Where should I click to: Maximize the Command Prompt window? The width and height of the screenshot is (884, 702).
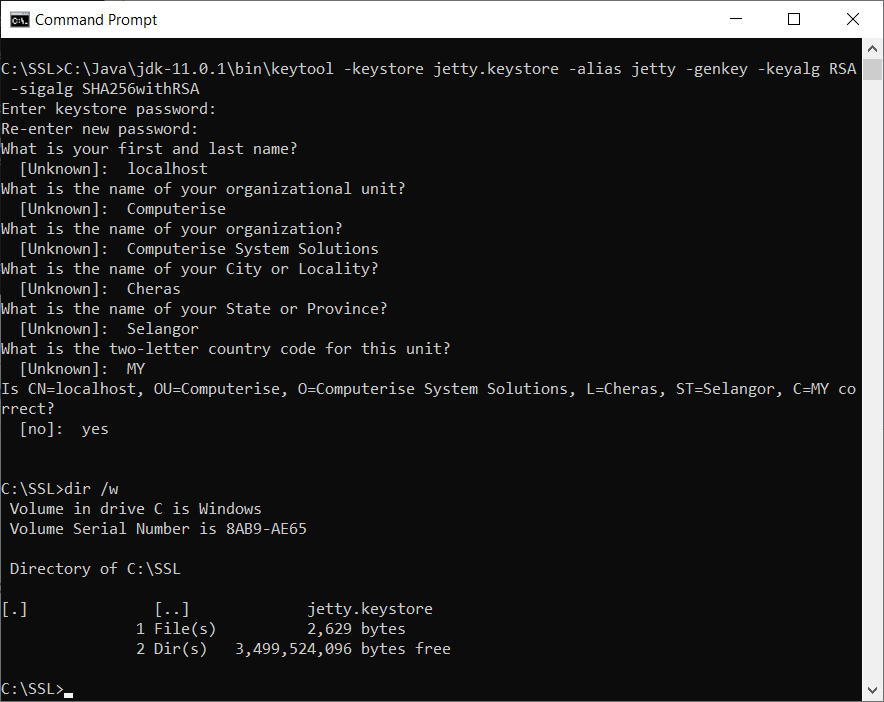click(794, 19)
